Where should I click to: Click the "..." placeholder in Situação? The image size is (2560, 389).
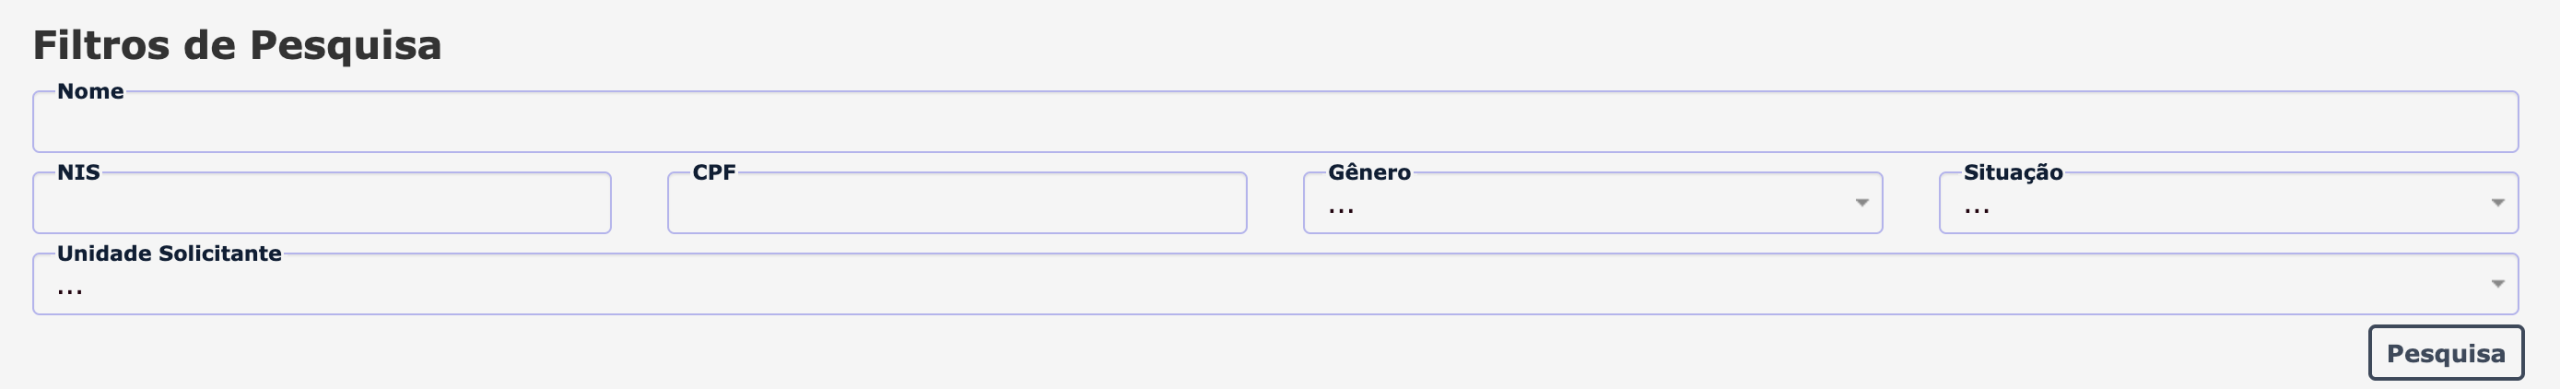pyautogui.click(x=1977, y=211)
